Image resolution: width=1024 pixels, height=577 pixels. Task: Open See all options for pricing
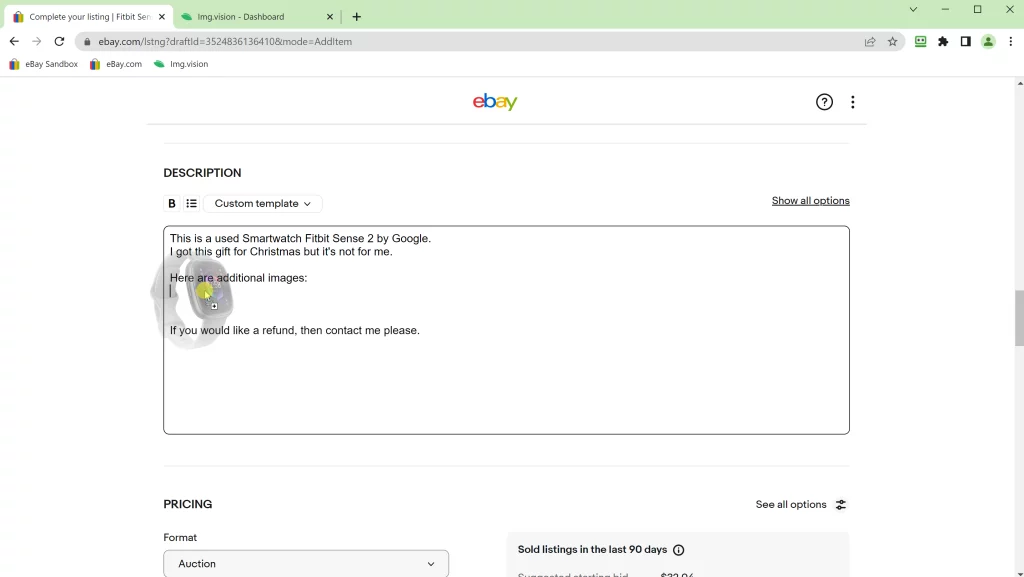[791, 505]
